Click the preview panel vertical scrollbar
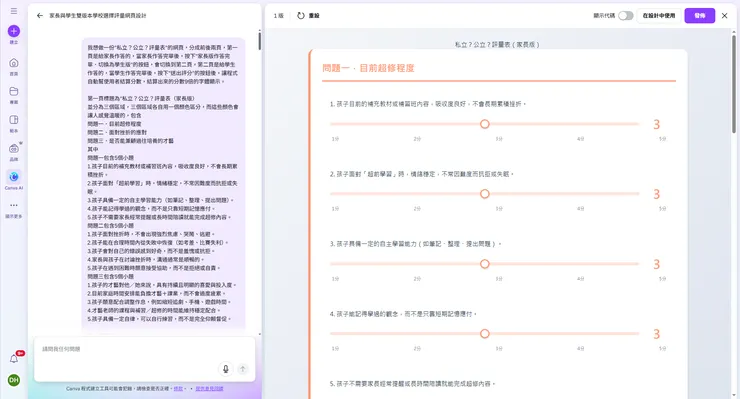Image resolution: width=740 pixels, height=399 pixels. coord(733,84)
